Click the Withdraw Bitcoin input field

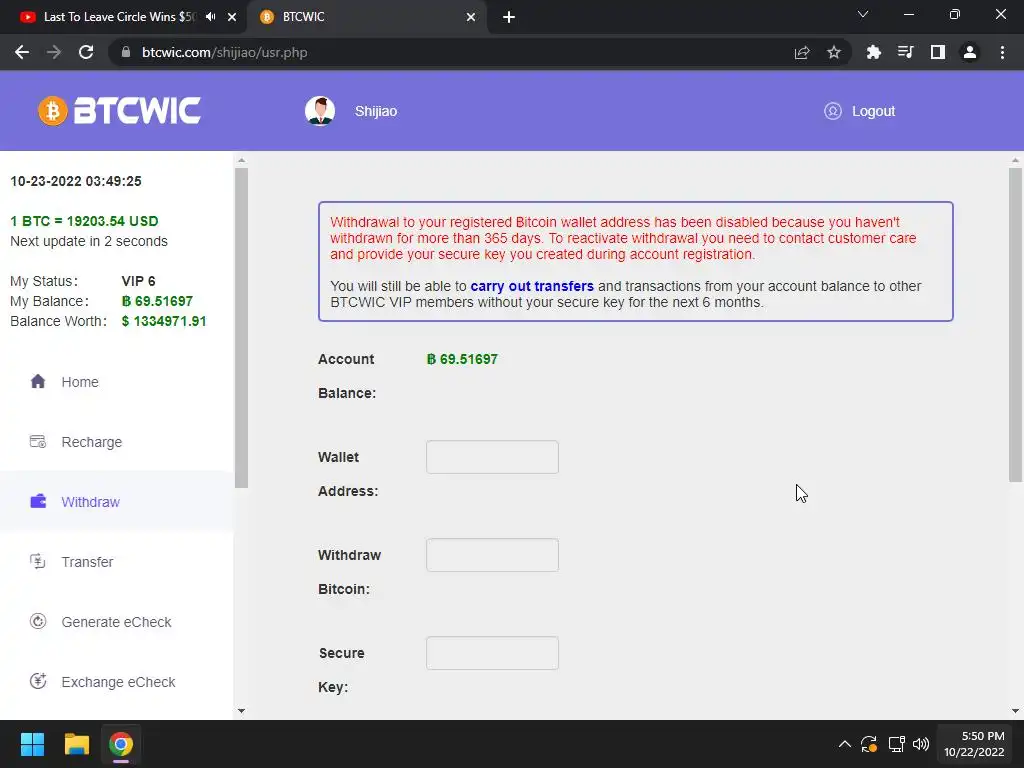click(492, 555)
